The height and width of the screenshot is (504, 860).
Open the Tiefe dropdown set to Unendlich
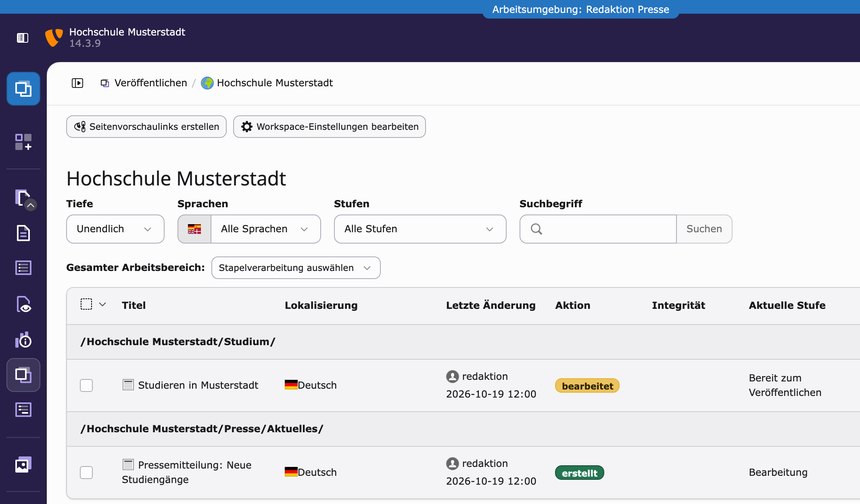(115, 229)
